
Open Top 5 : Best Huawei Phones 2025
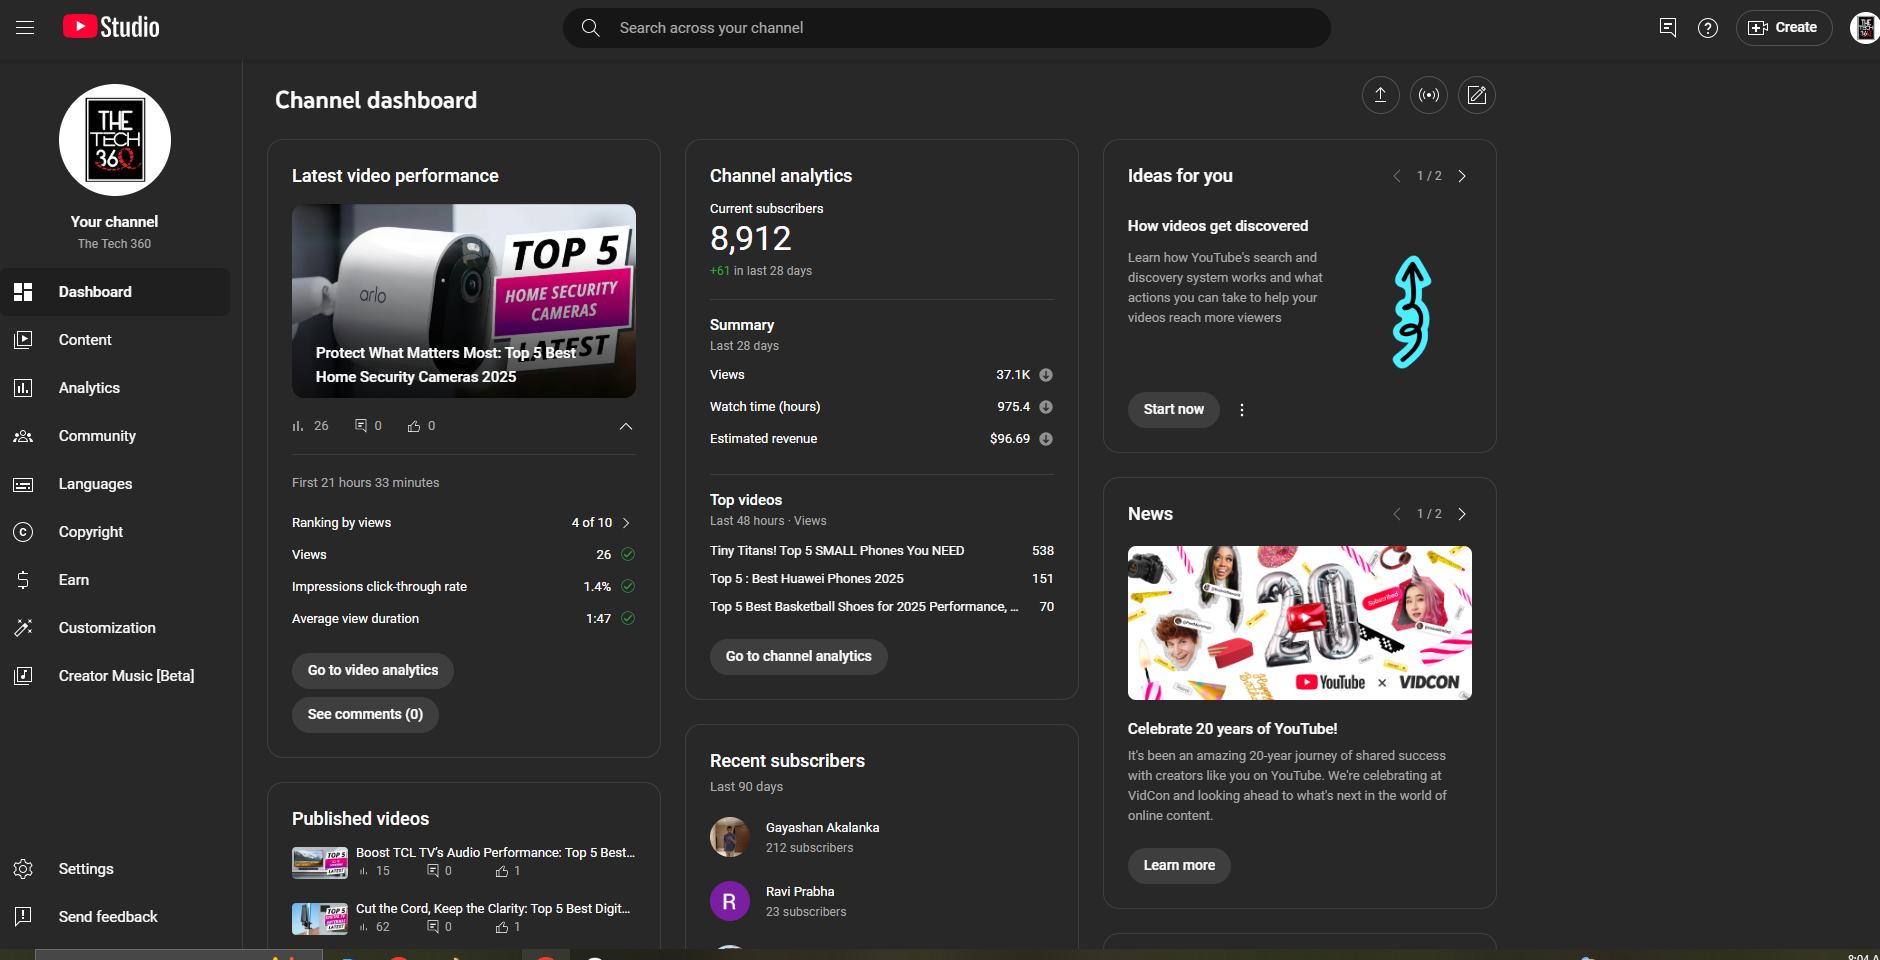[x=807, y=579]
